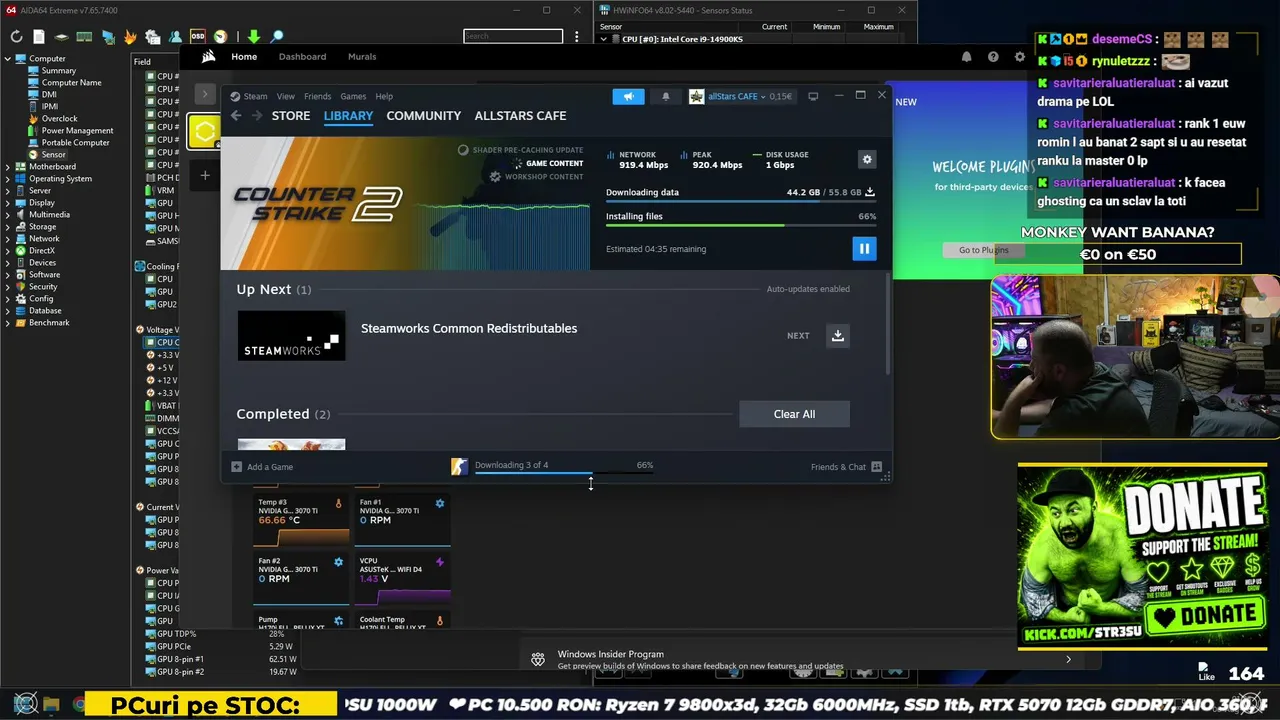This screenshot has width=1280, height=720.
Task: Expand the Storage tree node
Action: point(8,227)
